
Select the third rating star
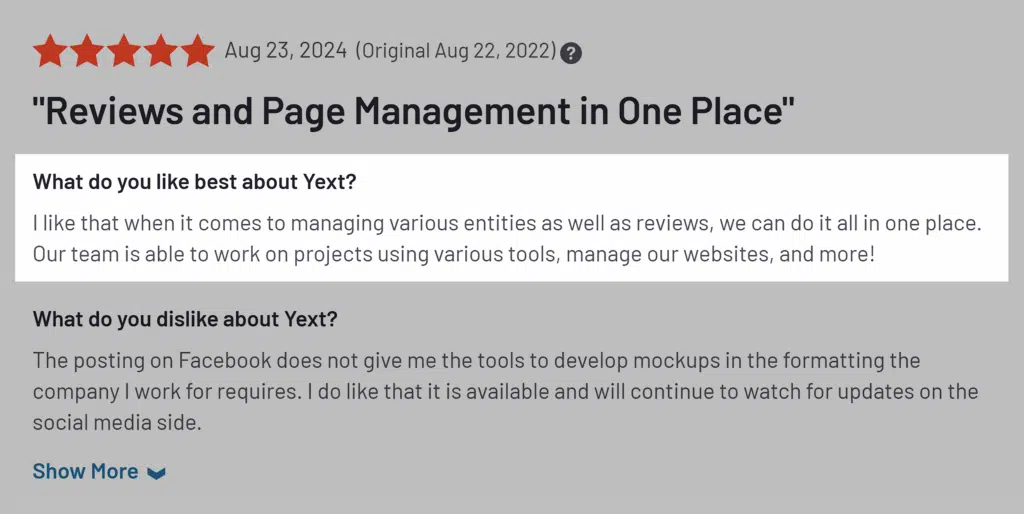pyautogui.click(x=124, y=50)
